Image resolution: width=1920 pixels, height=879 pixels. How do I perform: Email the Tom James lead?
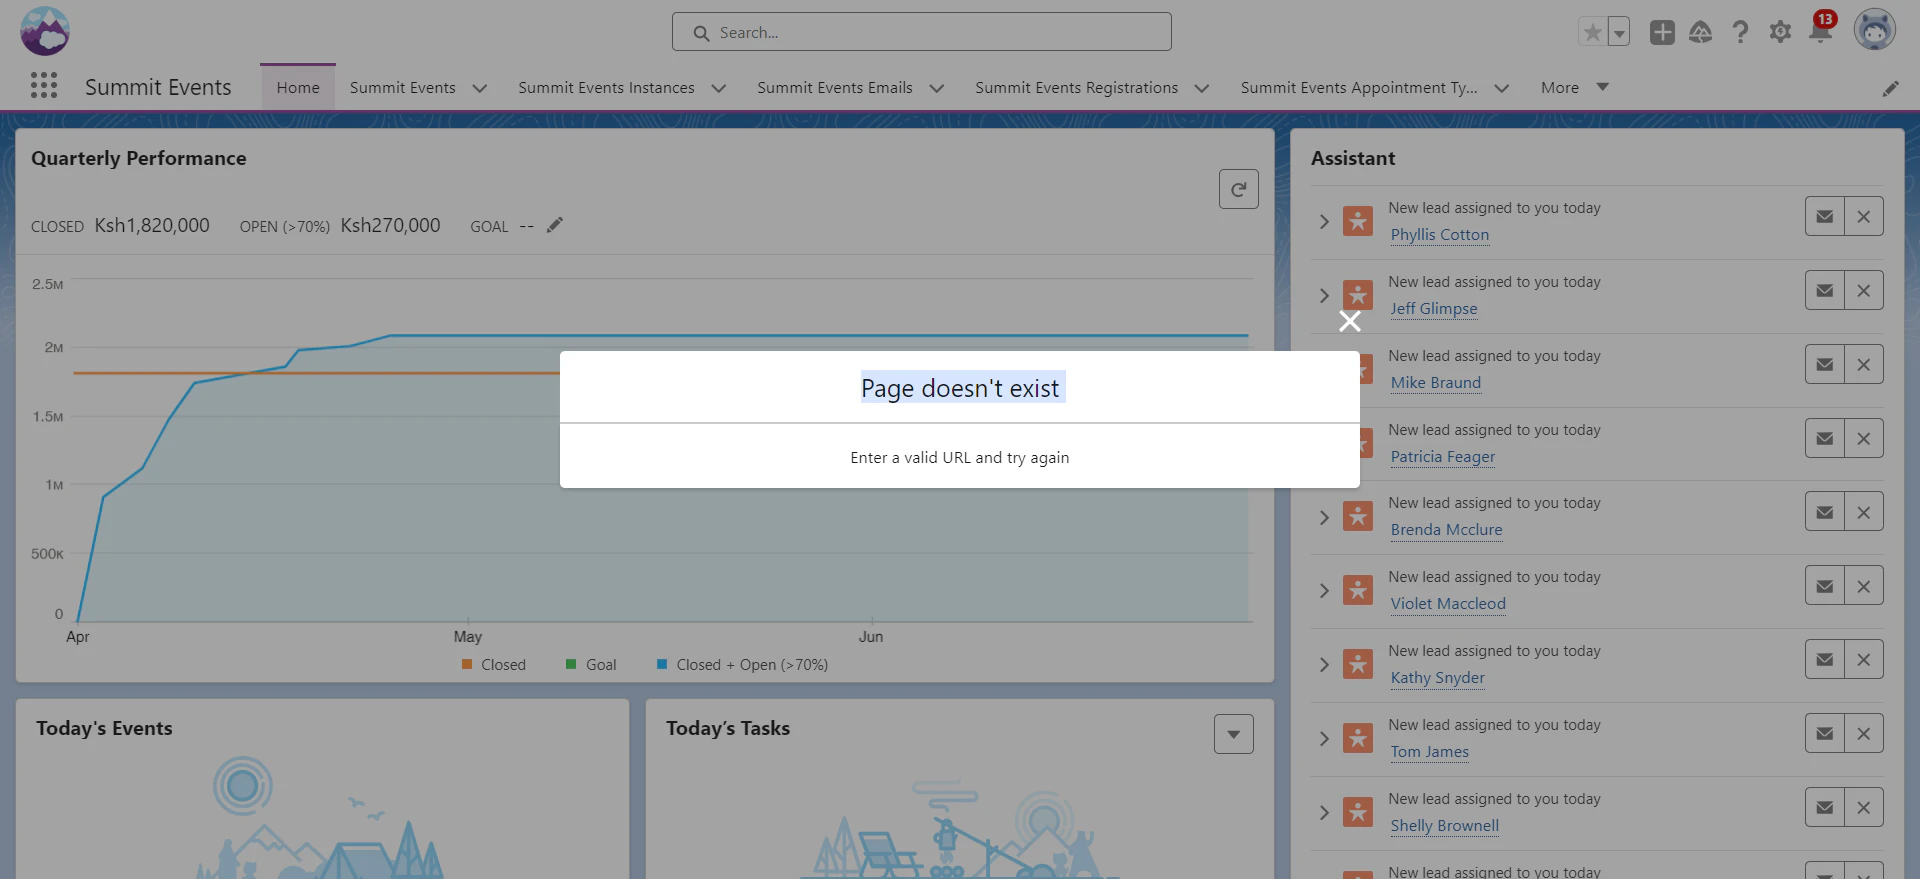1824,733
